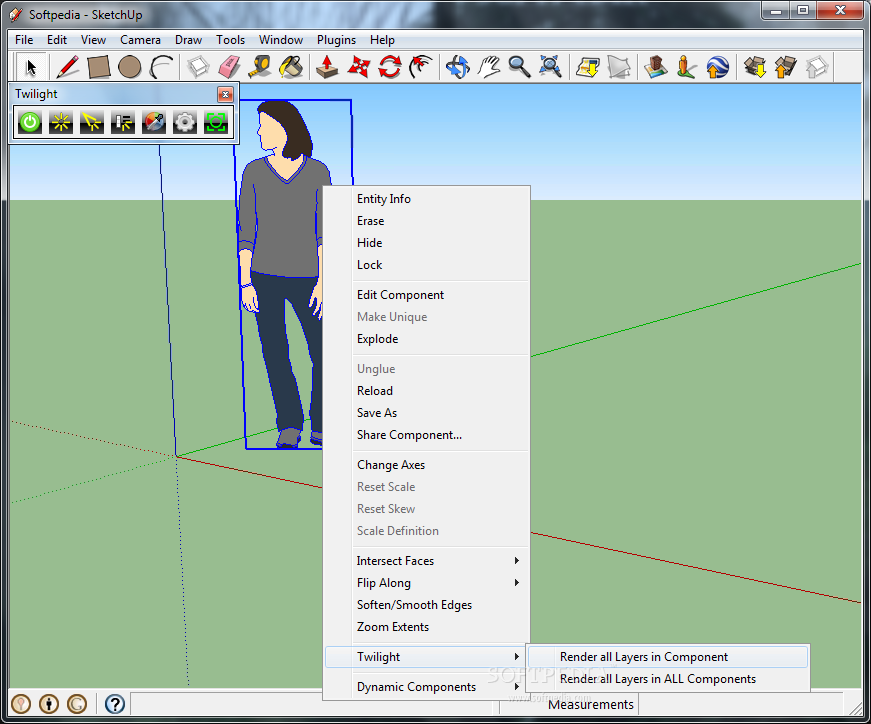Select the Pan hand tool

click(489, 67)
